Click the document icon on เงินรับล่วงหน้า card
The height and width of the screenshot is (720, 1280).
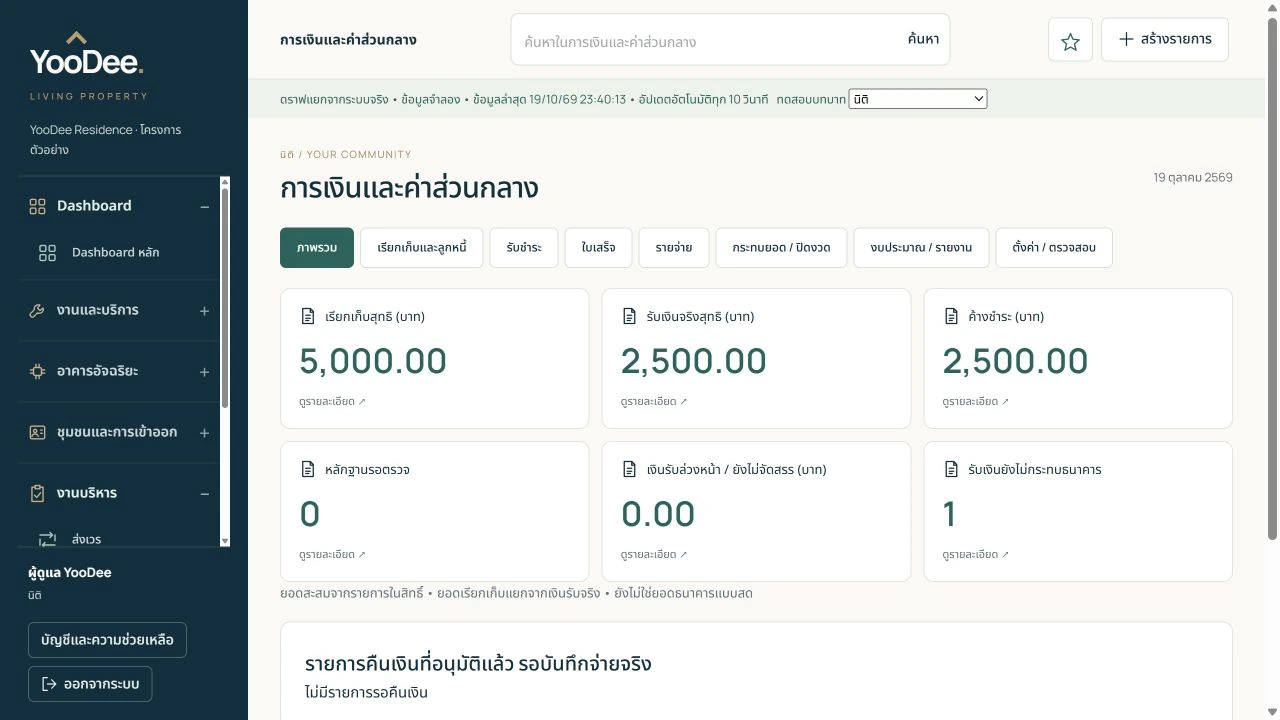pyautogui.click(x=630, y=470)
